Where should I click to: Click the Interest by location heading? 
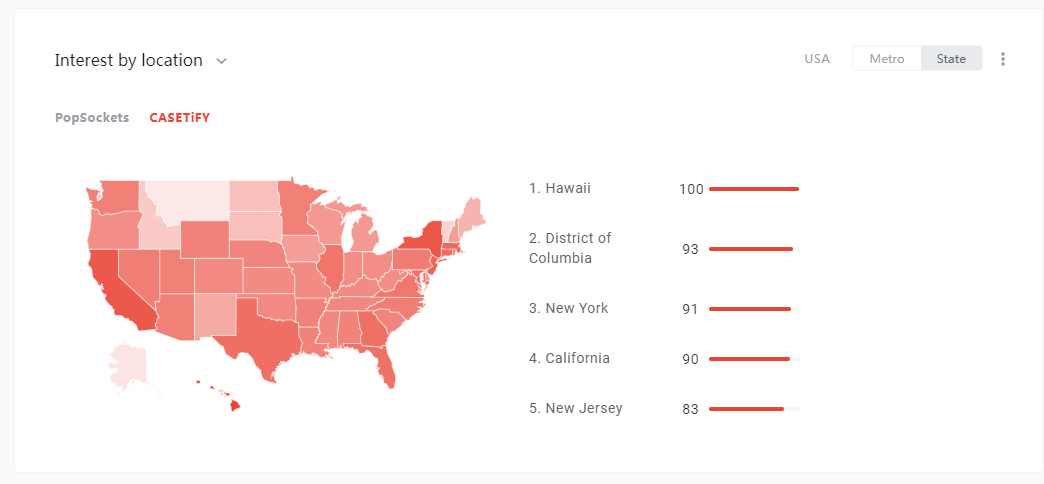click(129, 60)
